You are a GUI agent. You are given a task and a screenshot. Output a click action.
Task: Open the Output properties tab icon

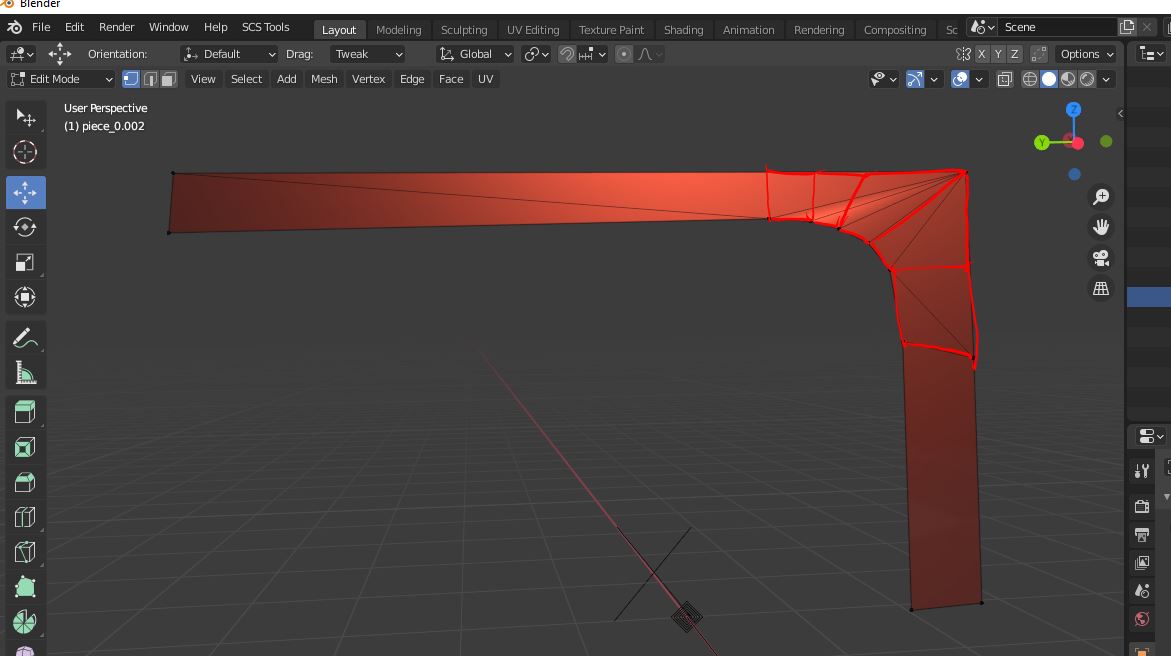(1142, 535)
